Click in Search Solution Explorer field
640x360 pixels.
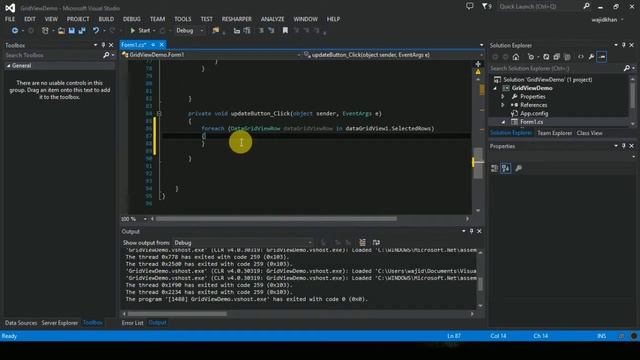pos(555,69)
